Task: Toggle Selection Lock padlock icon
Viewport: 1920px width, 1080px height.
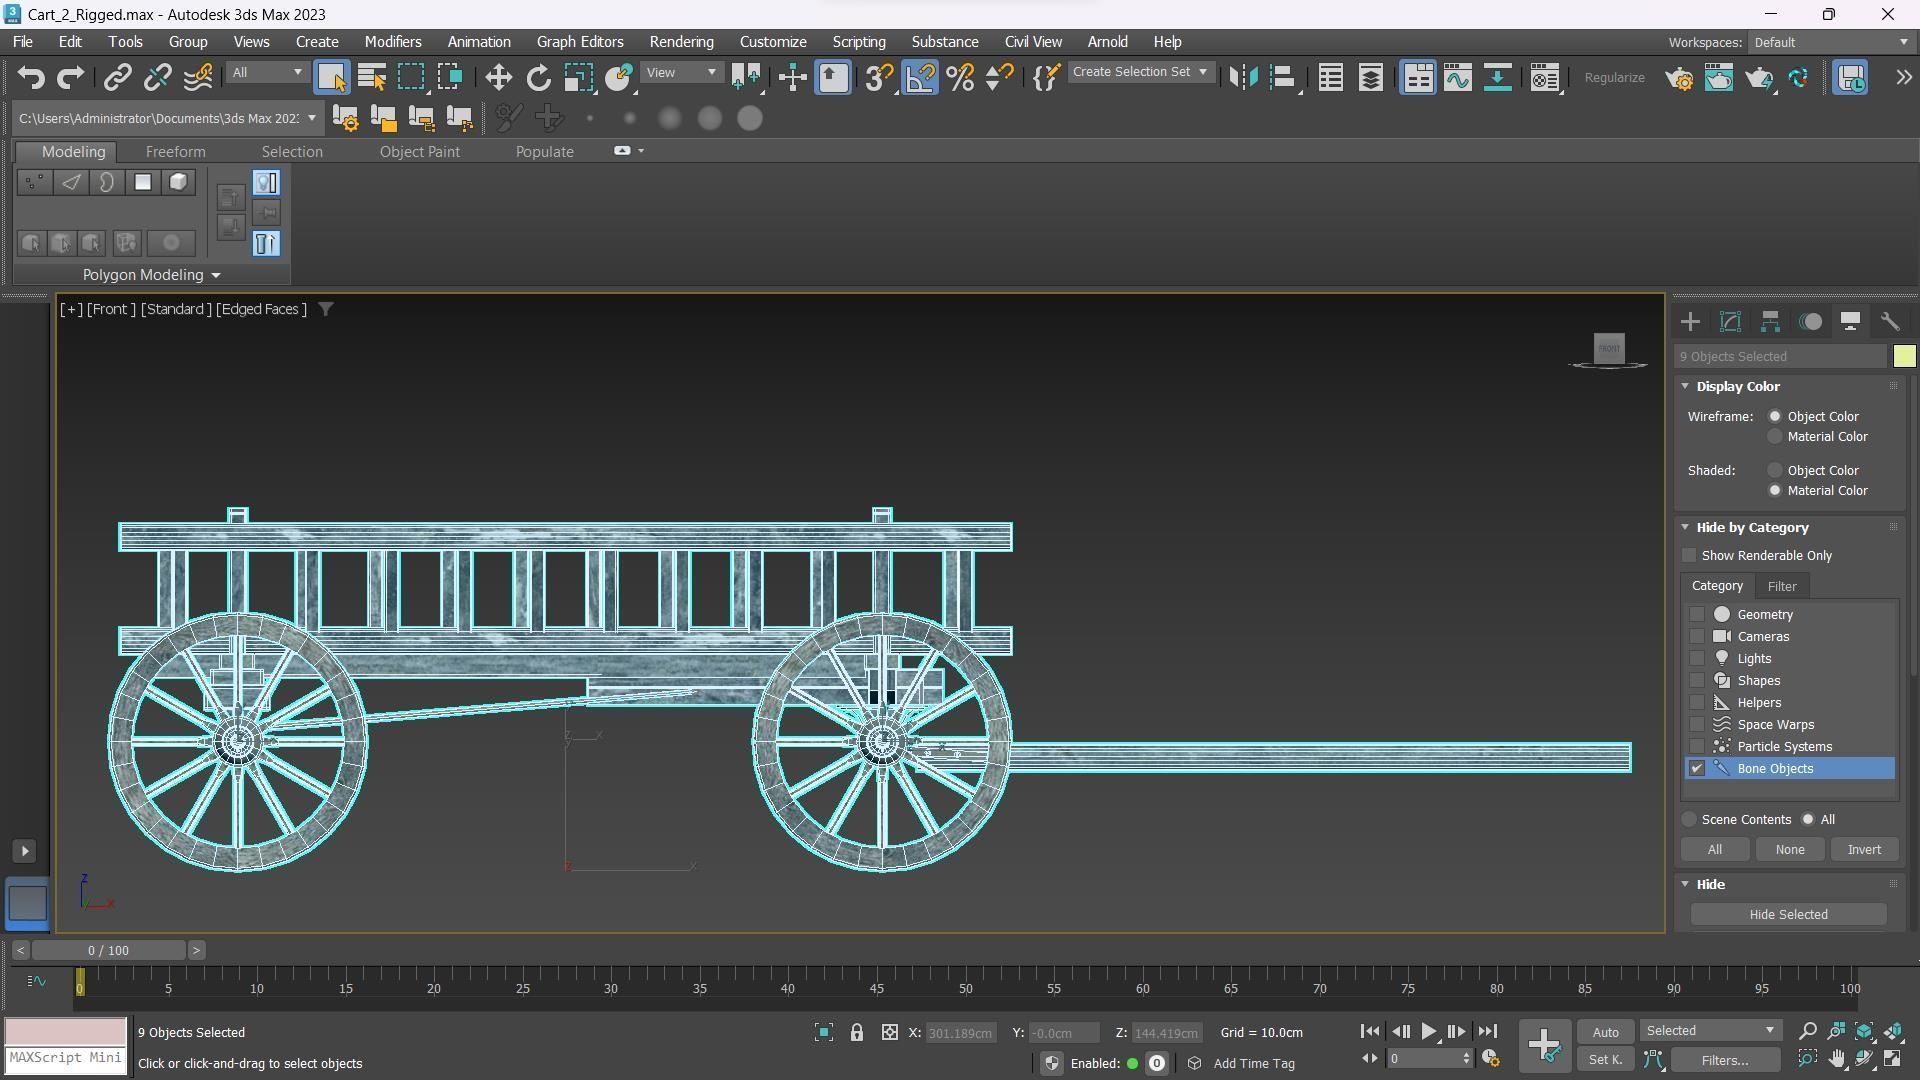Action: 857,1033
